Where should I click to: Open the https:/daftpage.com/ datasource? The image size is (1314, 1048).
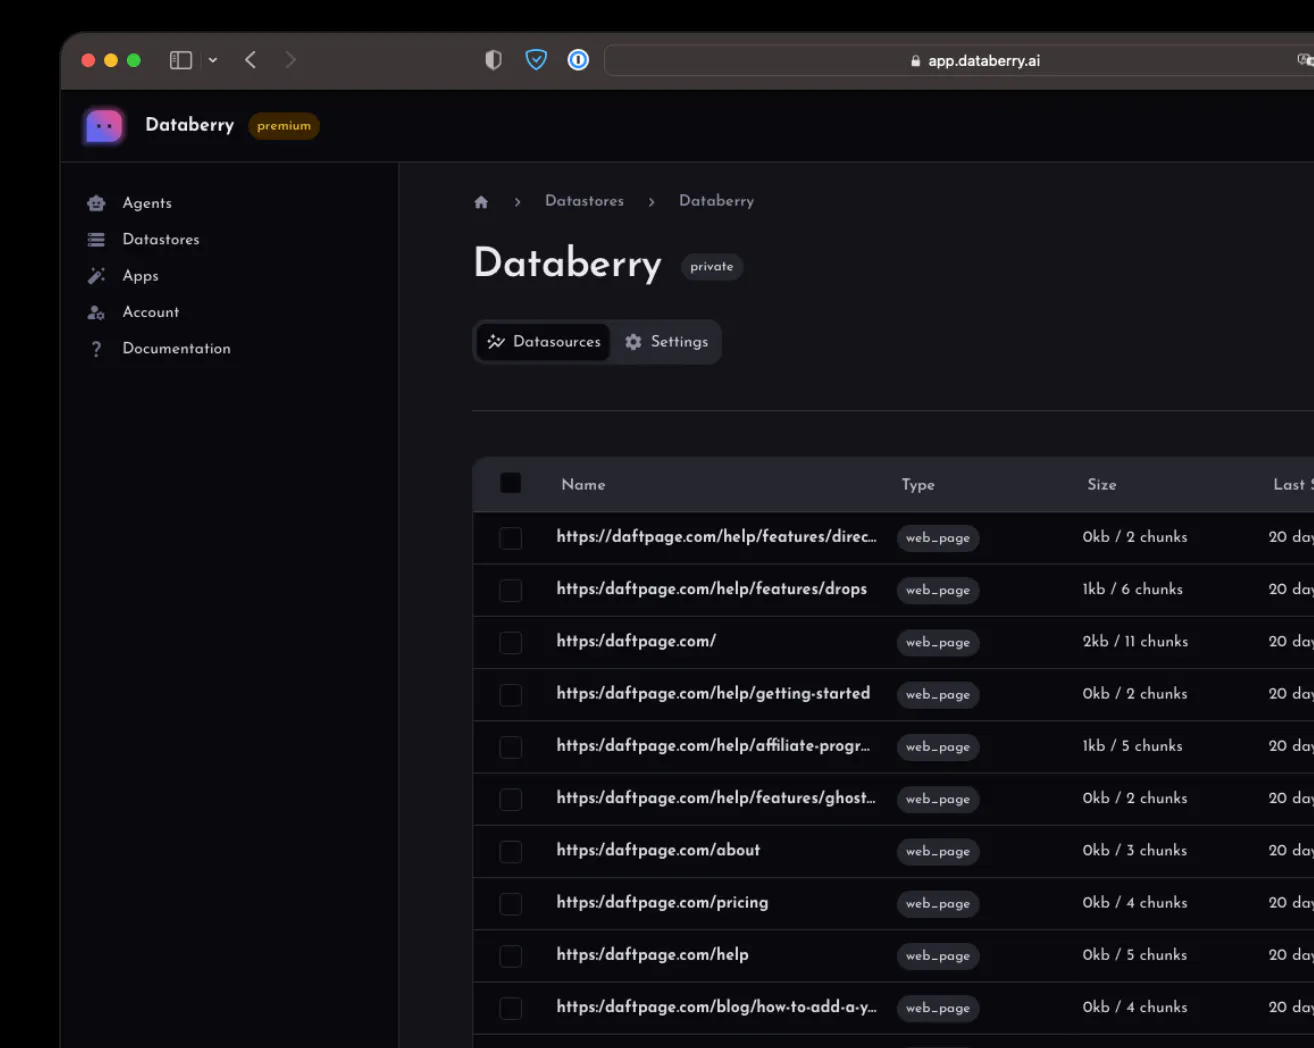pos(636,641)
